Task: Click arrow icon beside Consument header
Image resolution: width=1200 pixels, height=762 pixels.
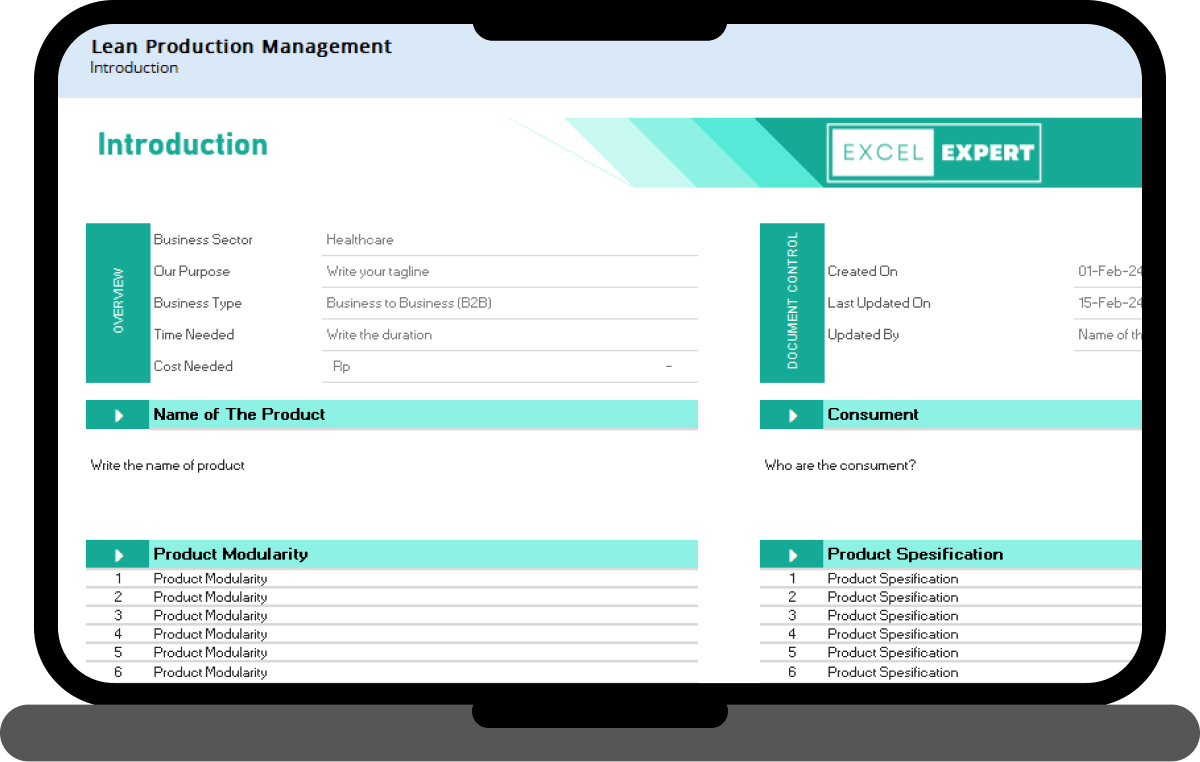Action: 792,415
